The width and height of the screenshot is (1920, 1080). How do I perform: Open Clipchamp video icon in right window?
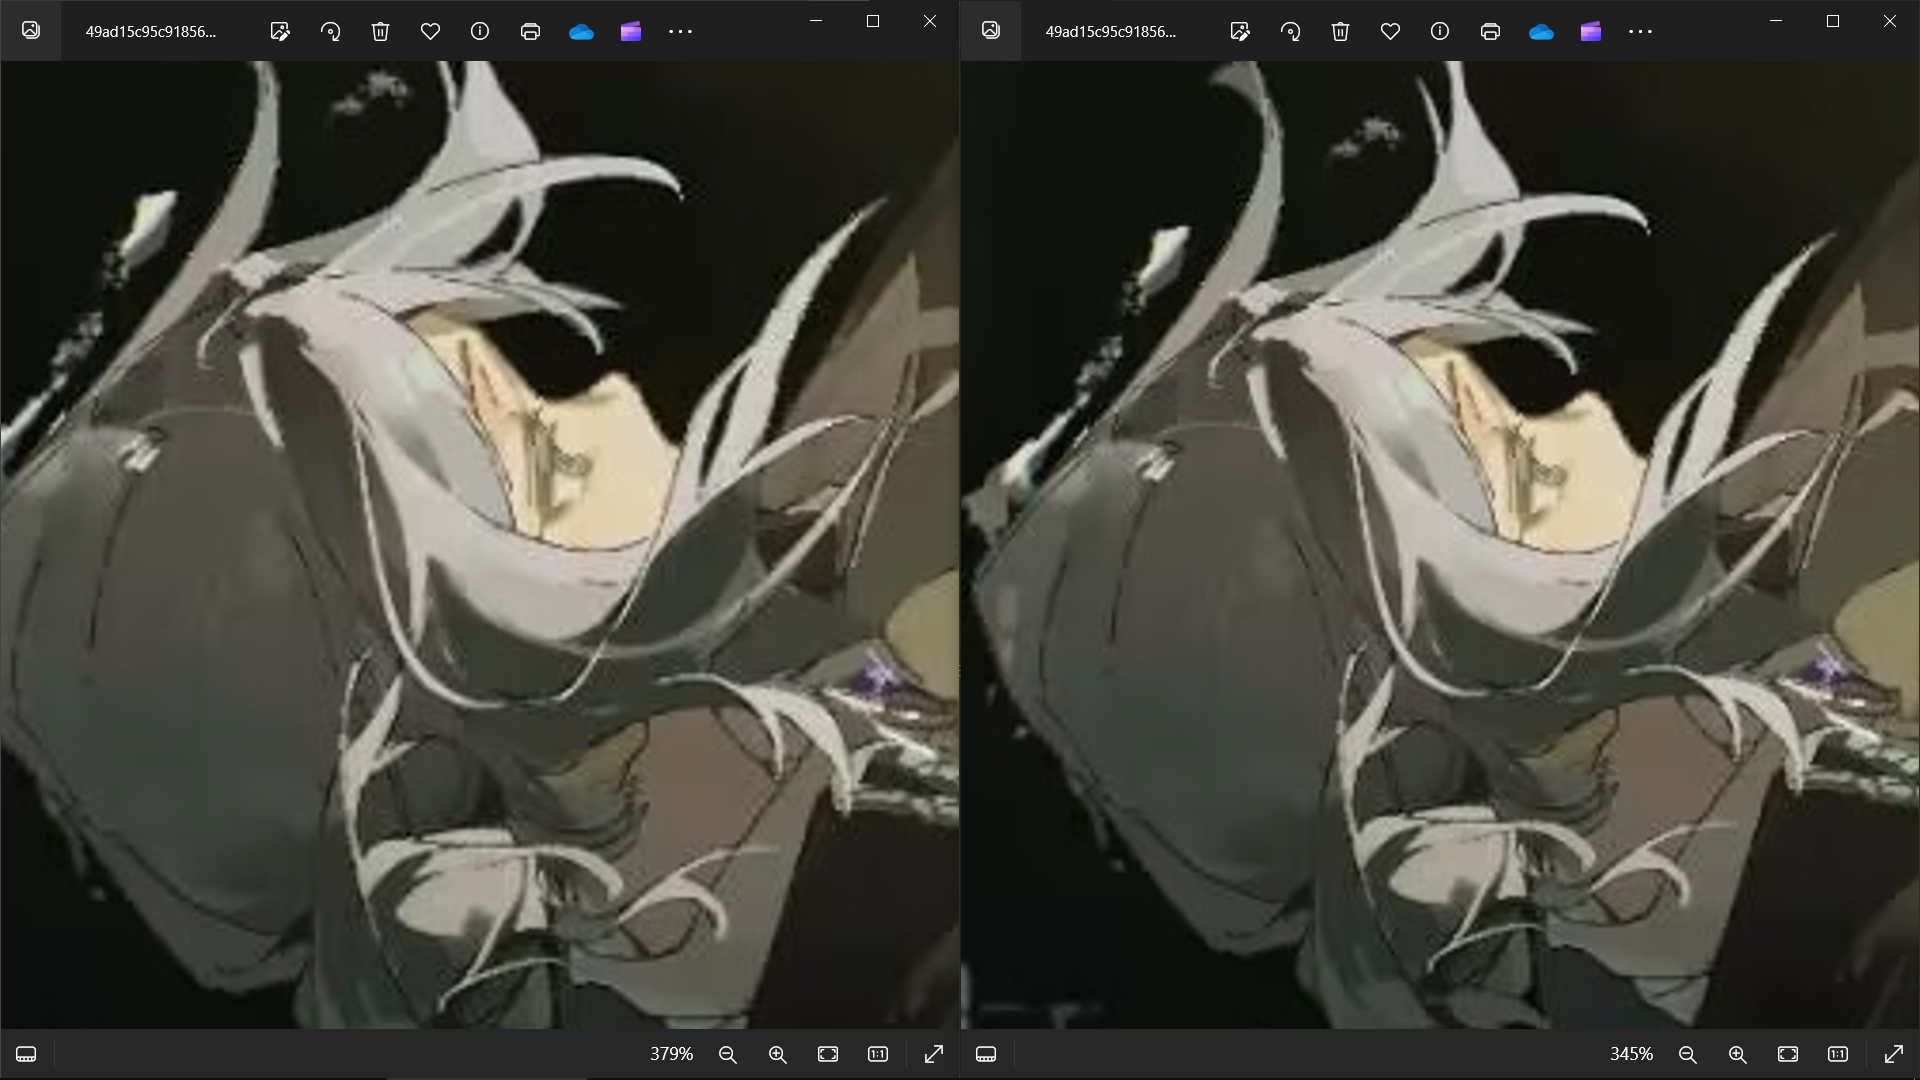click(1591, 31)
